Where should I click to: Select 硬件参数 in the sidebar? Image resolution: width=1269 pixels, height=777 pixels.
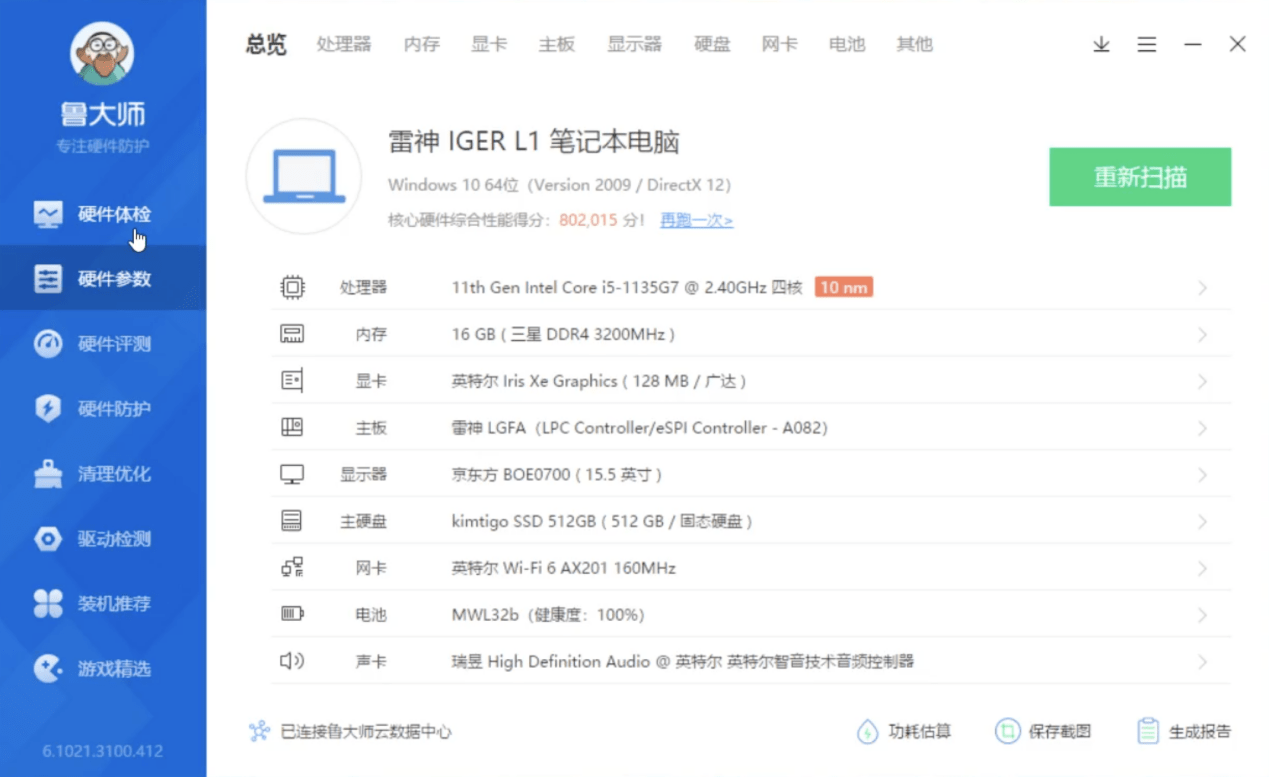coord(103,279)
